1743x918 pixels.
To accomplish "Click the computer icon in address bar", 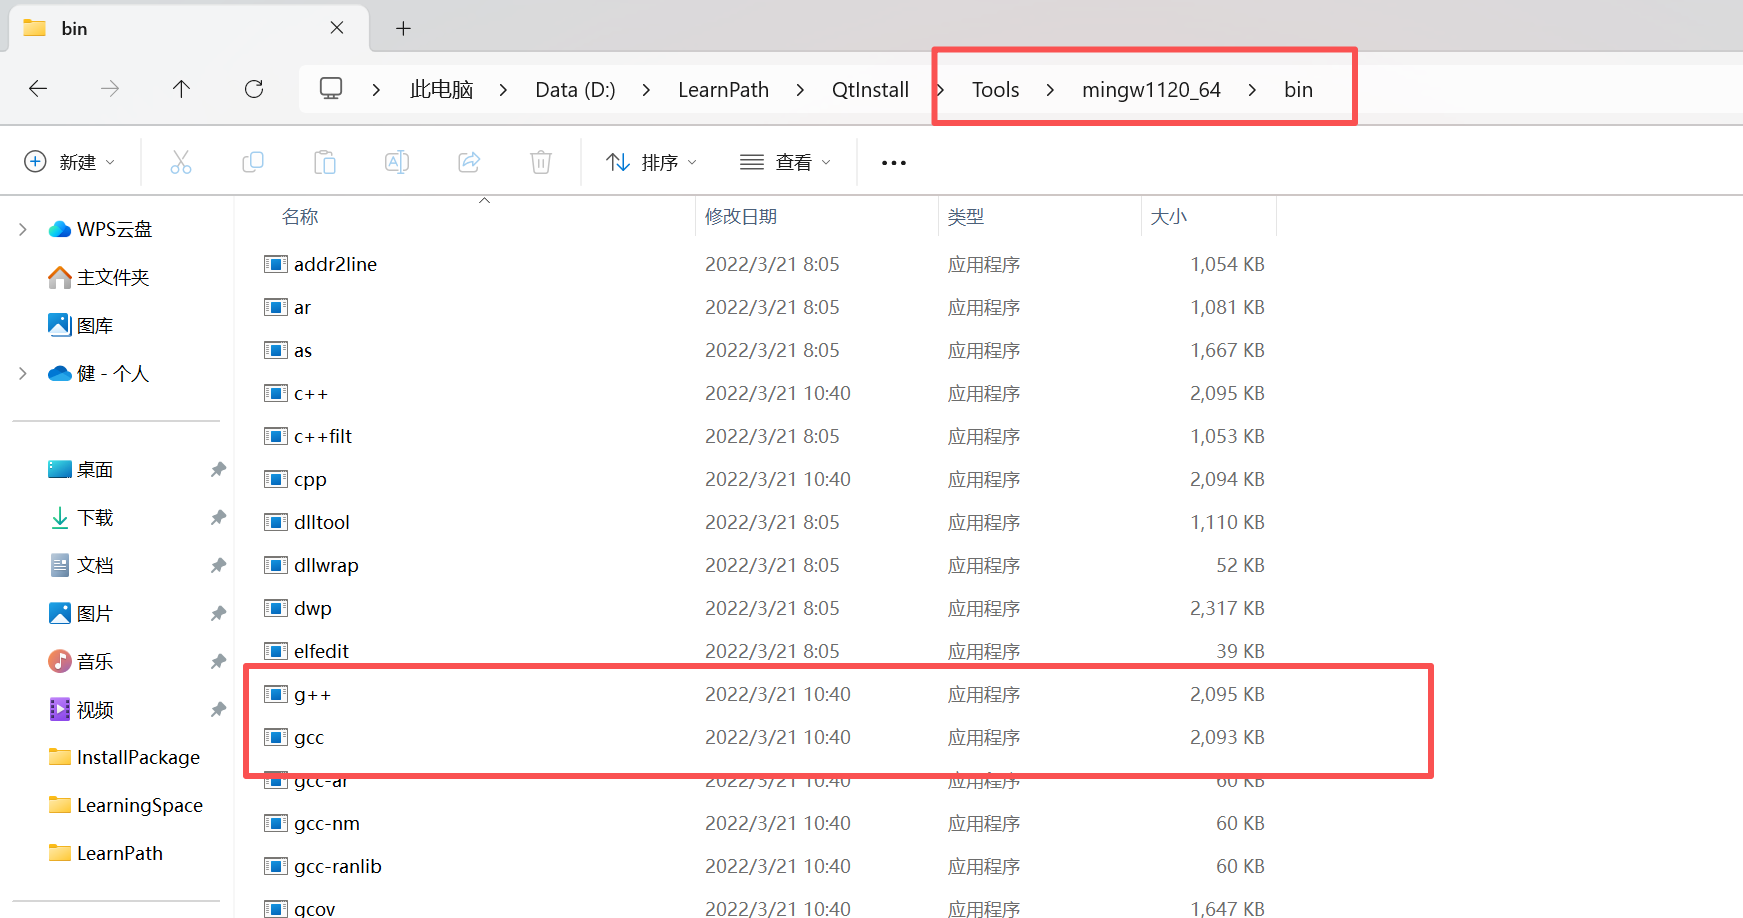I will click(331, 88).
